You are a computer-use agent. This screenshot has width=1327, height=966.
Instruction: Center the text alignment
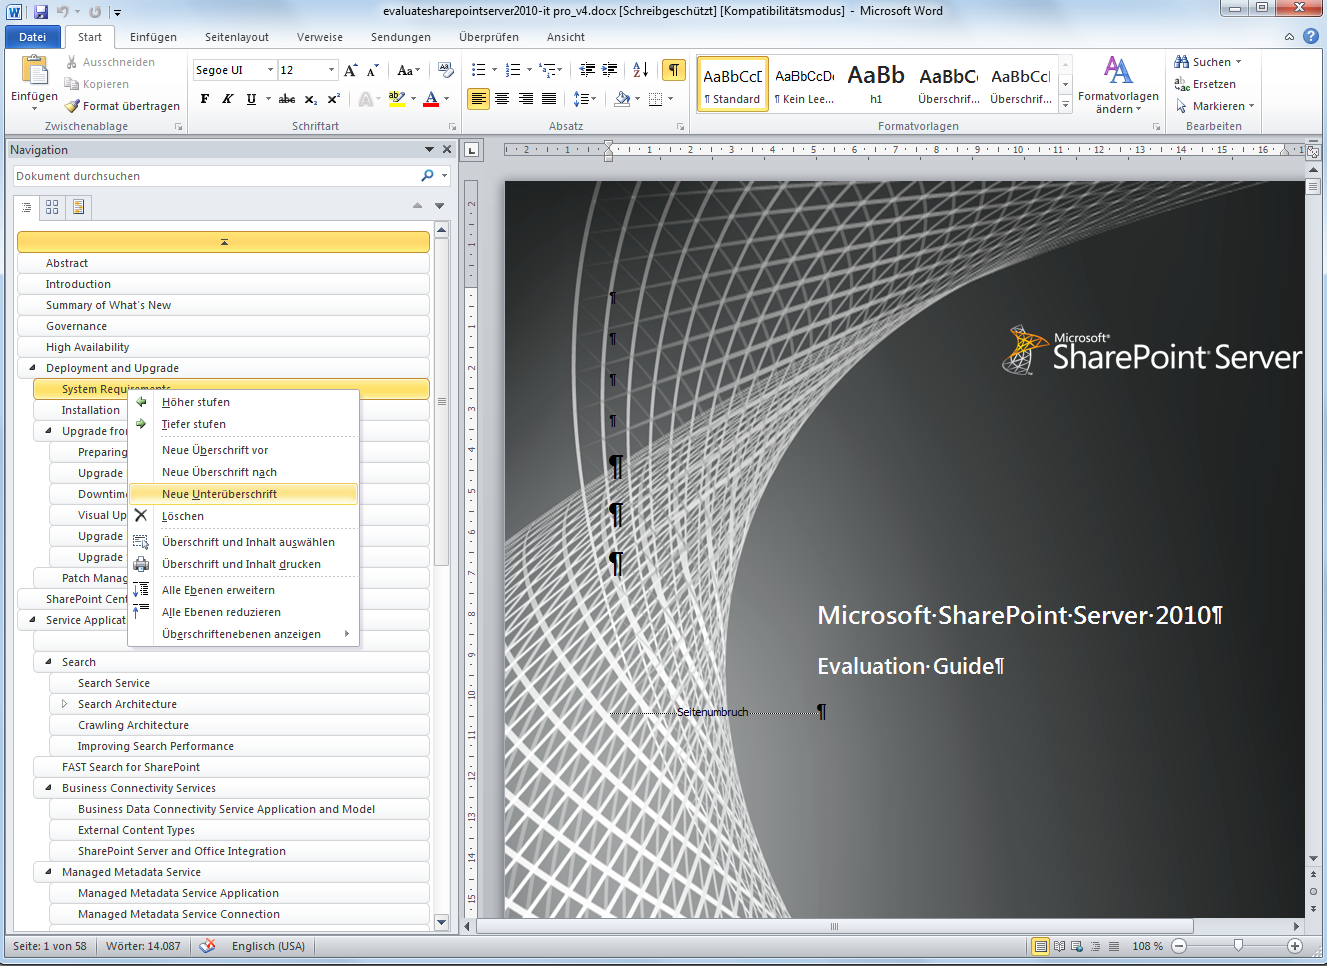(502, 99)
